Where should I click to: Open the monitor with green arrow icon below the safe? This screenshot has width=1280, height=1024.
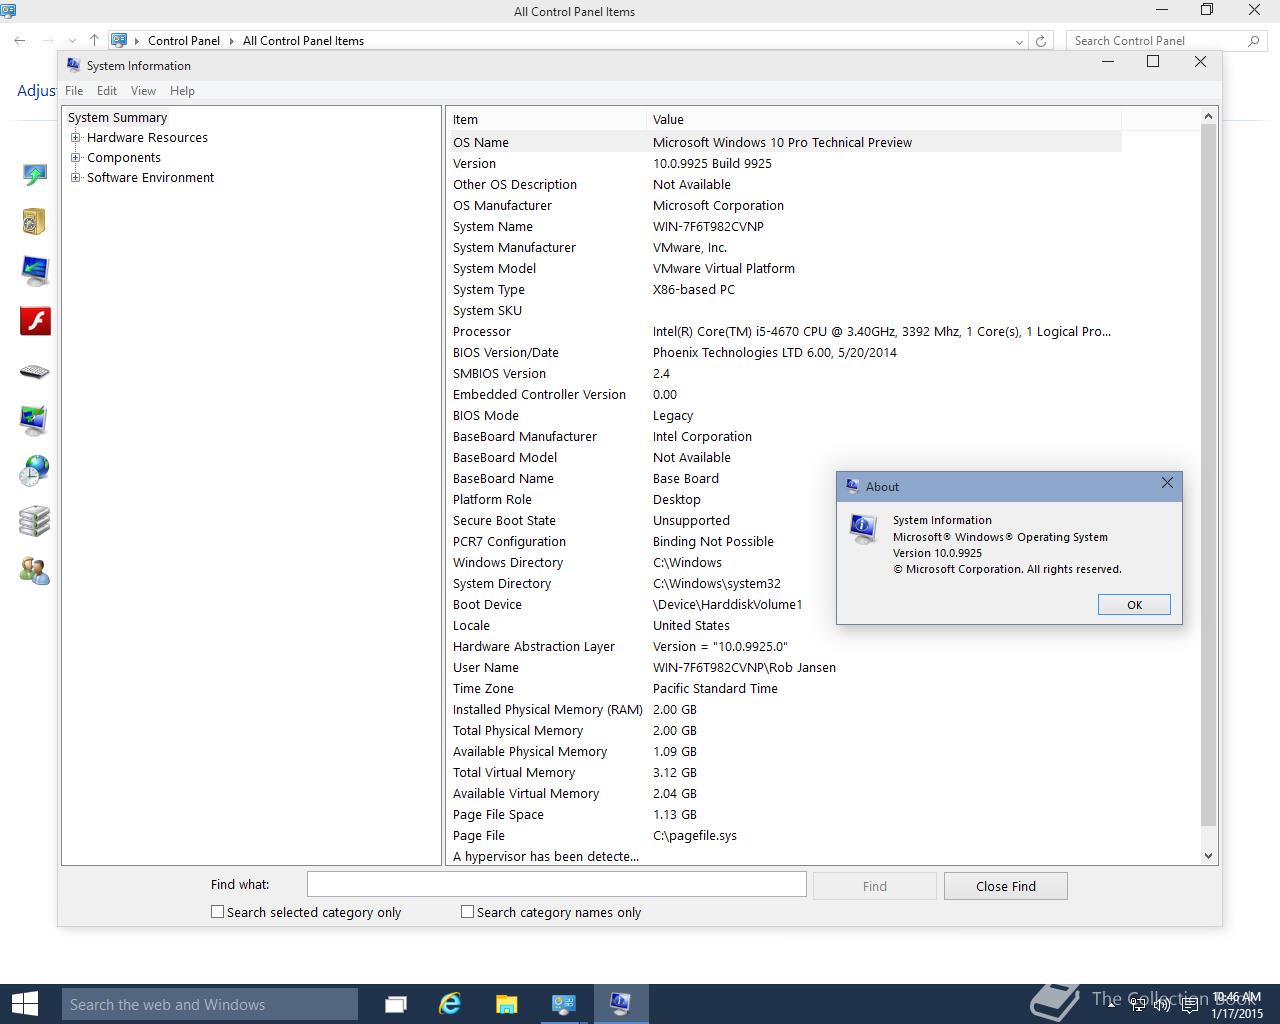point(35,271)
